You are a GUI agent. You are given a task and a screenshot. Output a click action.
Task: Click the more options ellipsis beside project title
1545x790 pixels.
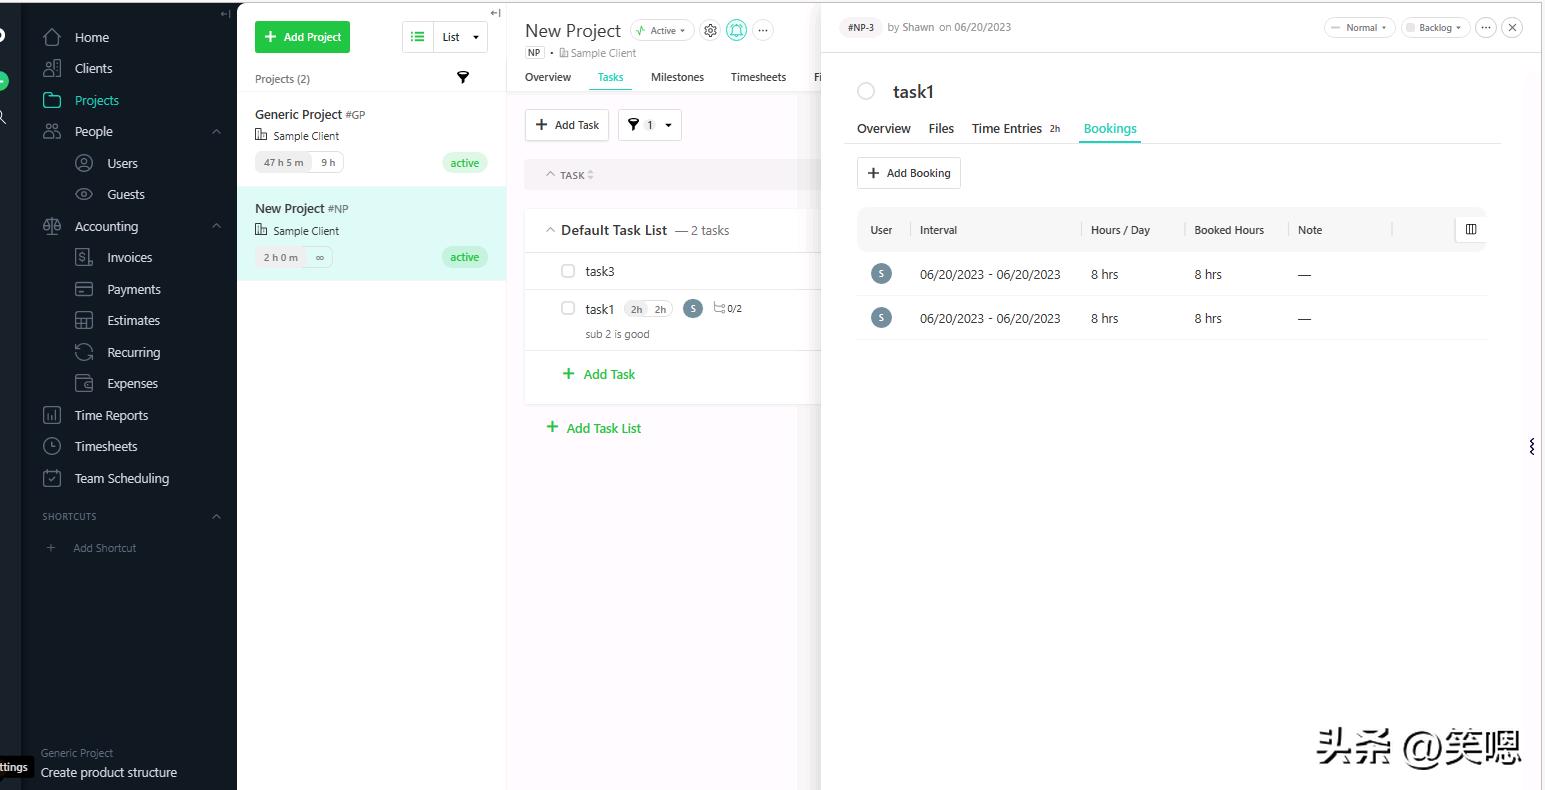(763, 31)
